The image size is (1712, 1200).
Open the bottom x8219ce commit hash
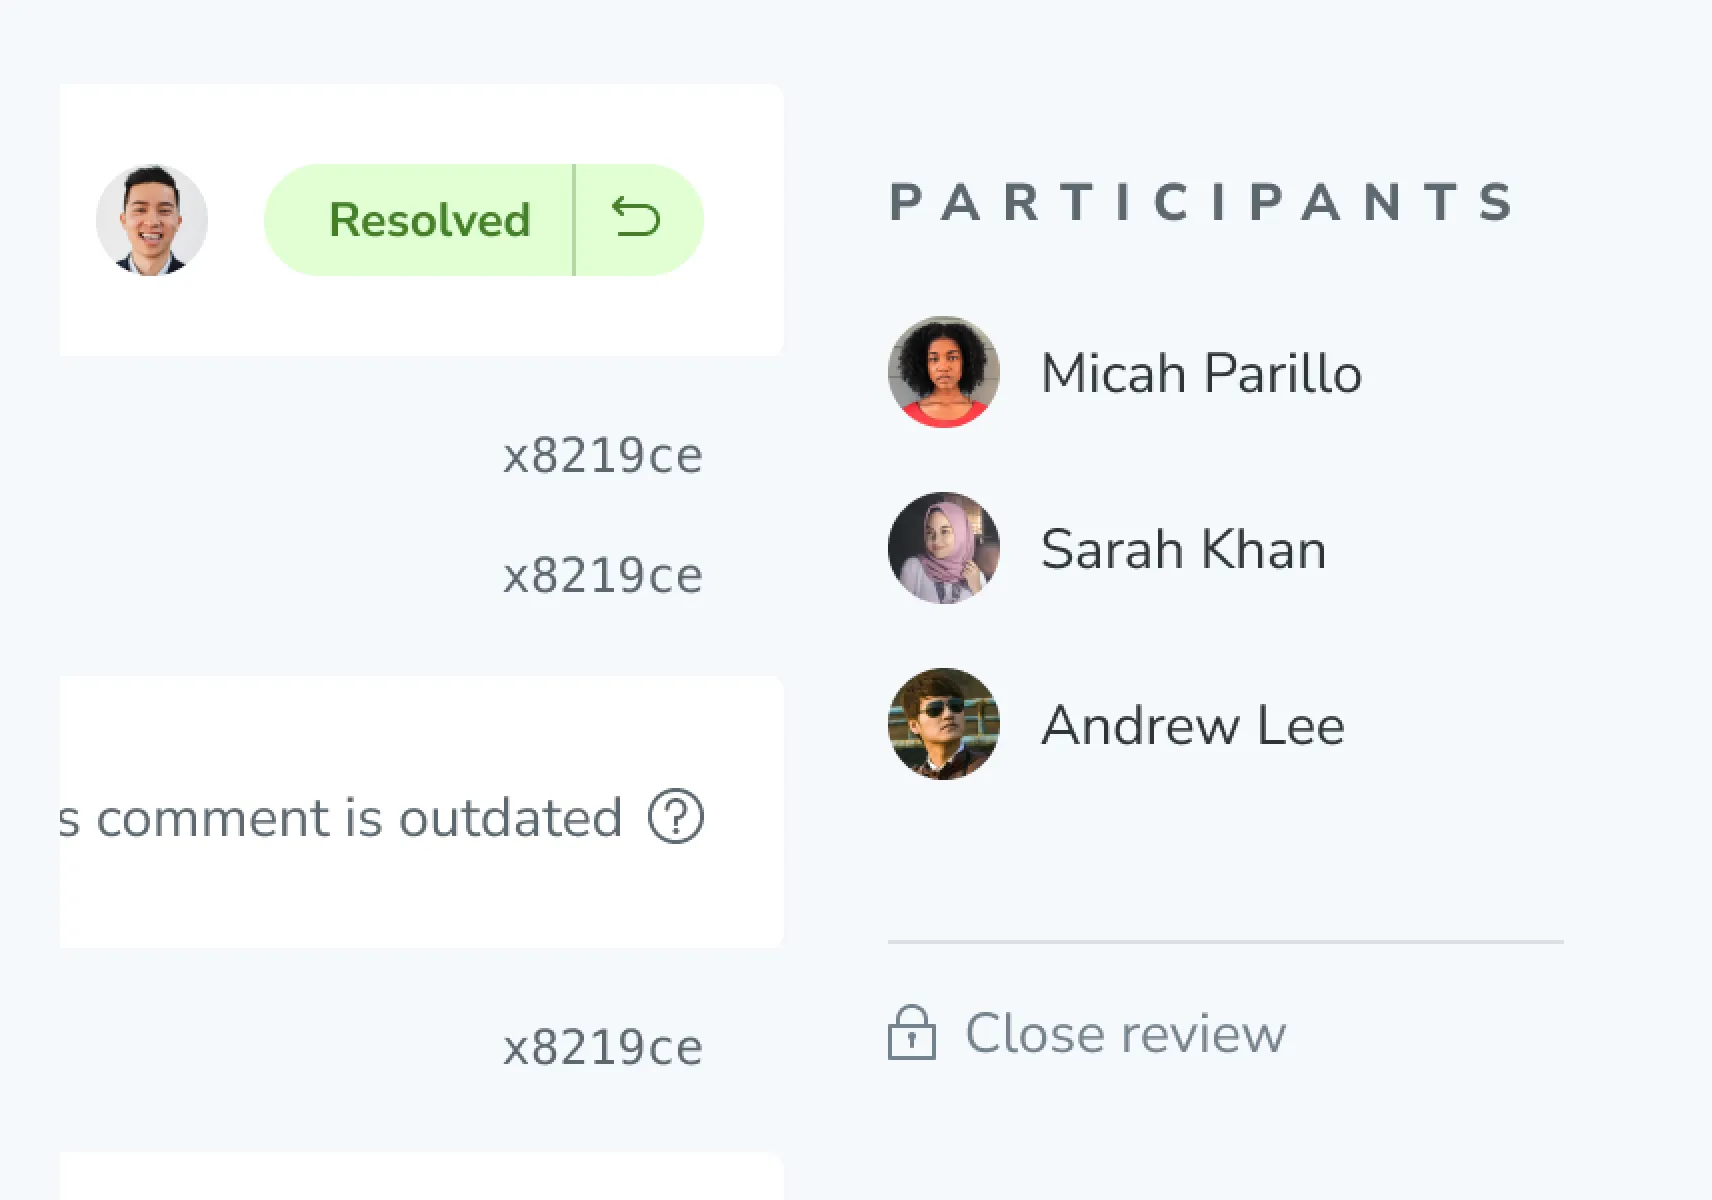pyautogui.click(x=602, y=1047)
